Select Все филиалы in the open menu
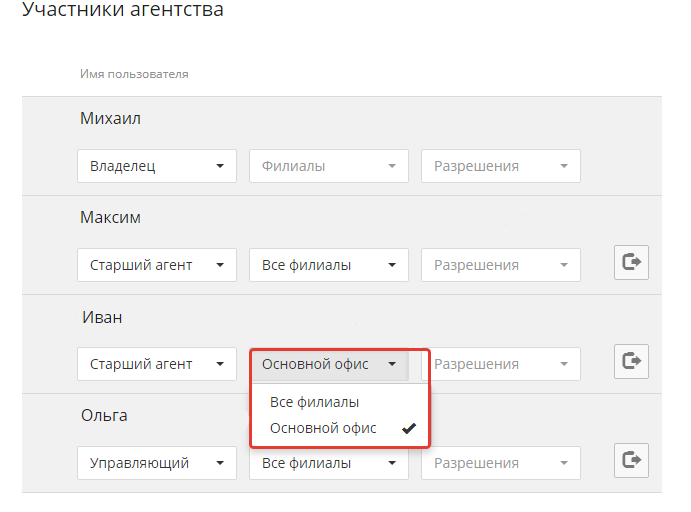 point(314,402)
